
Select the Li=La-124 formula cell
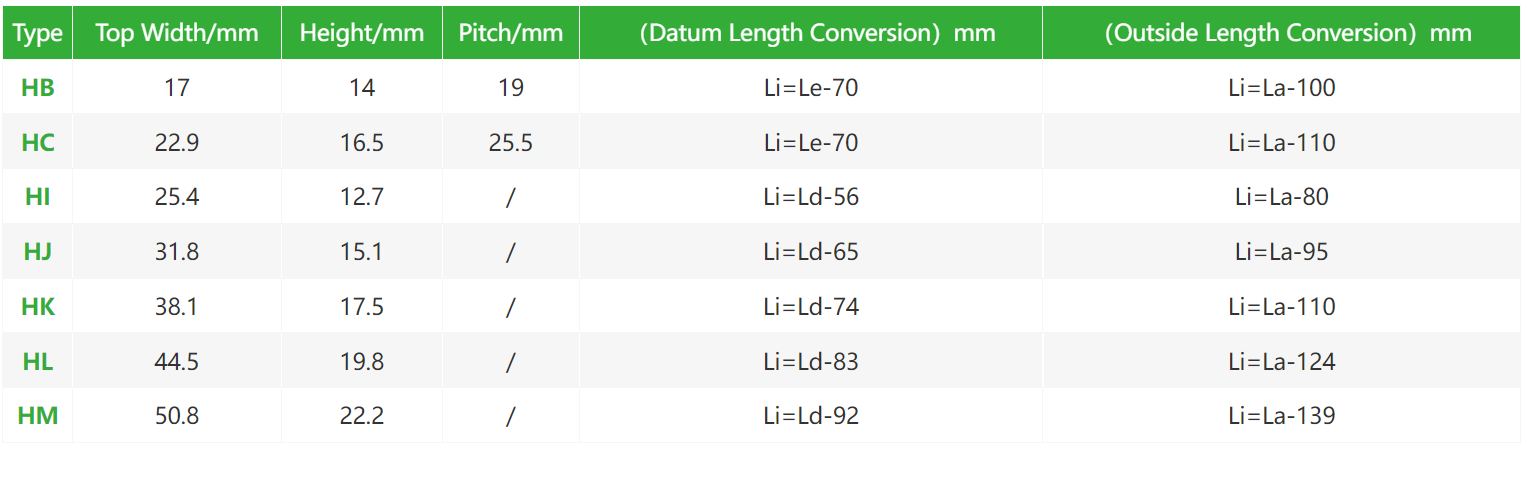click(x=1282, y=361)
